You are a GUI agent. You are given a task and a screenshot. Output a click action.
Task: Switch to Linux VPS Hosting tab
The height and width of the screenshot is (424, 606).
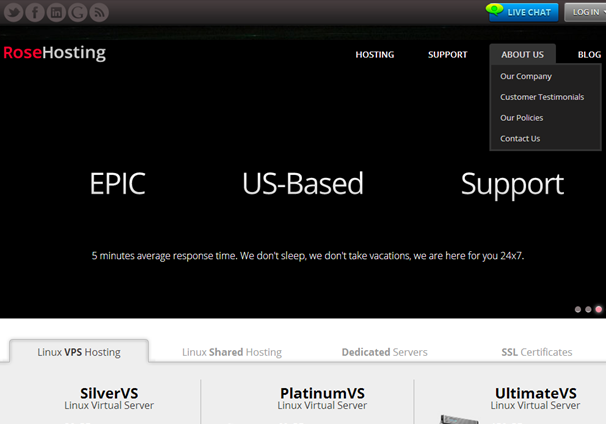[79, 352]
